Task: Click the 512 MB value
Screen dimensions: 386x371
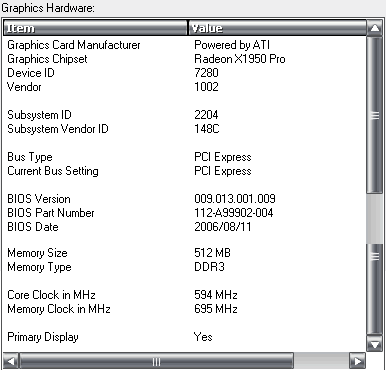Action: [x=212, y=253]
